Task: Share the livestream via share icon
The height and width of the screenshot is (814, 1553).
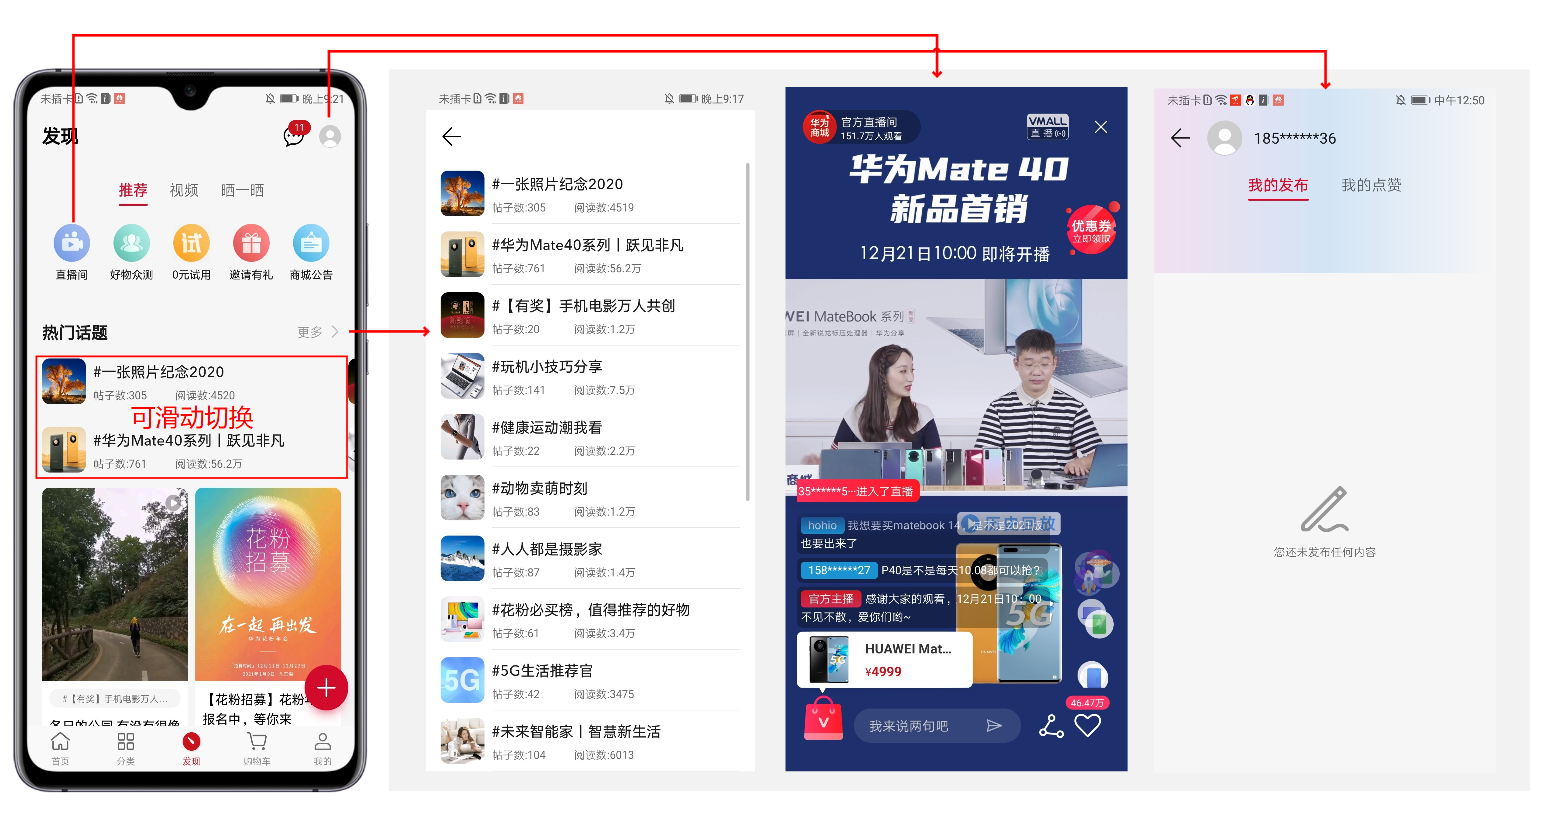Action: click(x=1051, y=726)
